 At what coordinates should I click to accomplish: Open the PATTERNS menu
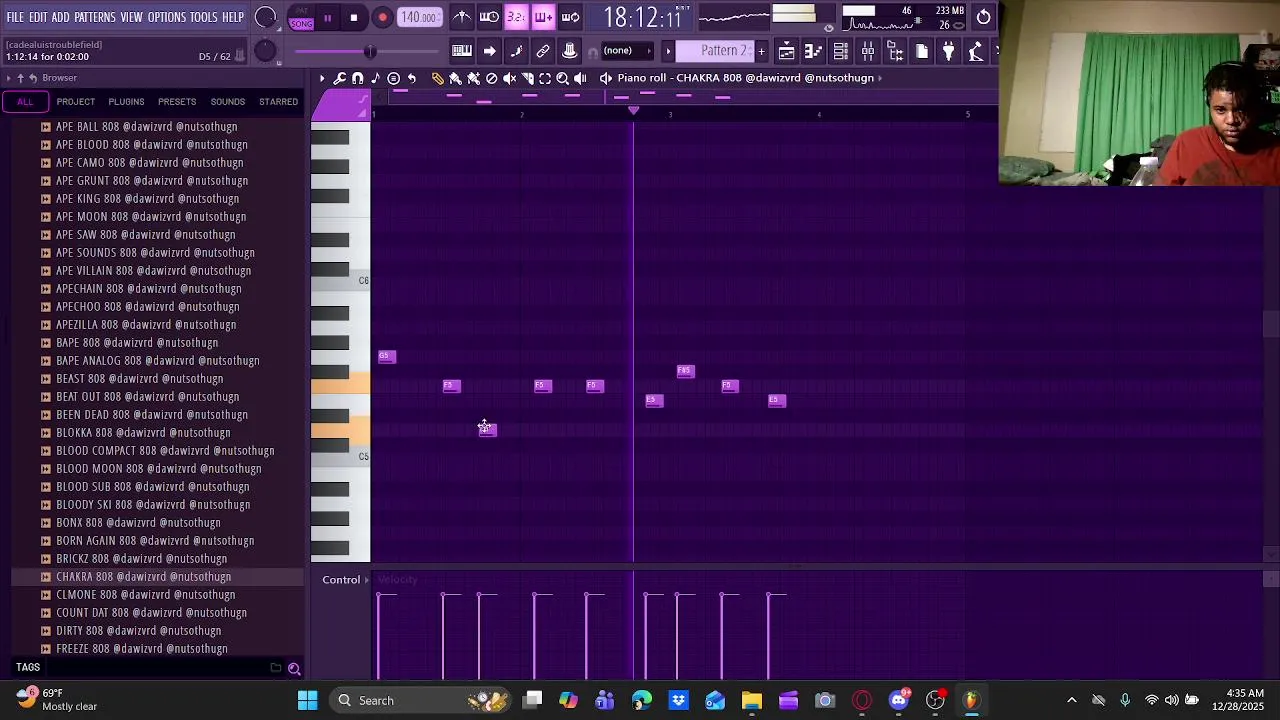tap(95, 17)
